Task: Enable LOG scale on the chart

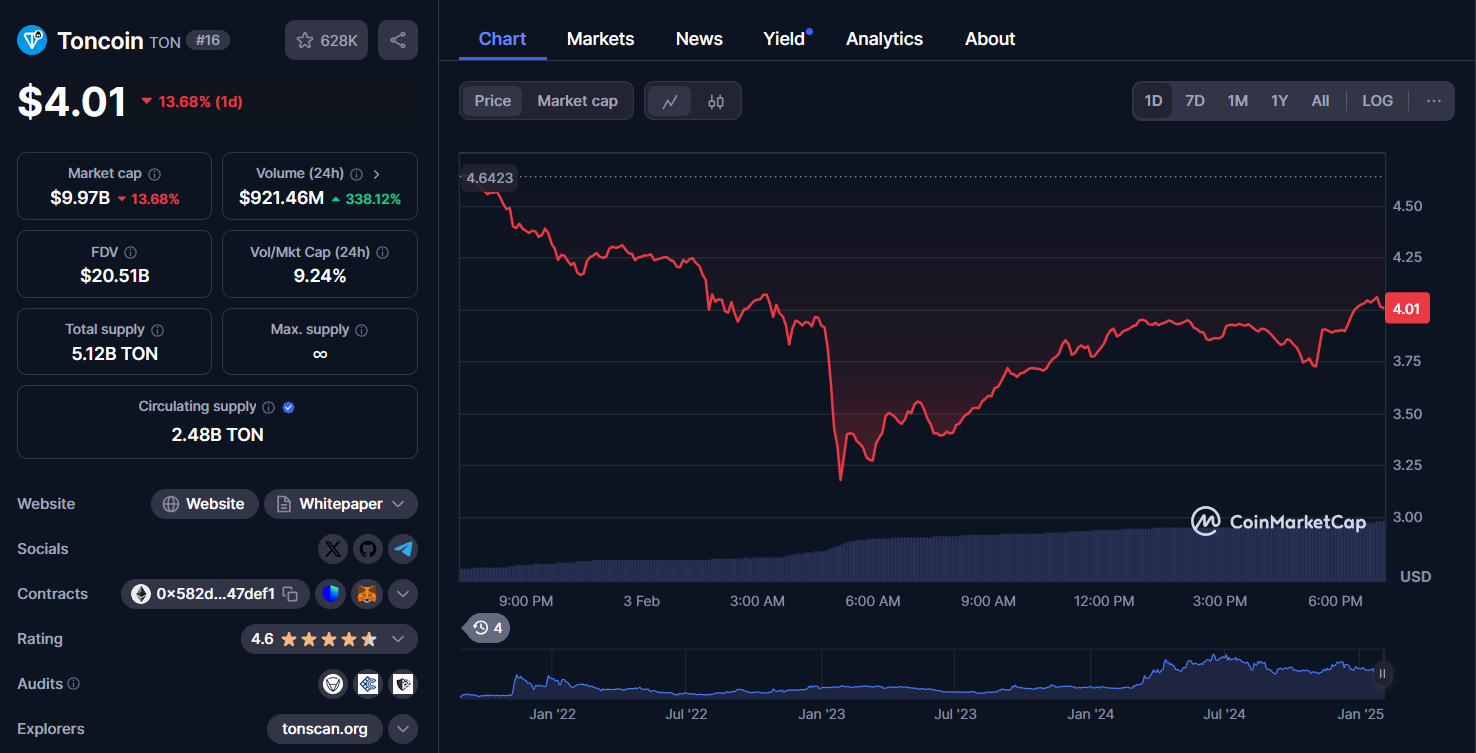Action: [1377, 100]
